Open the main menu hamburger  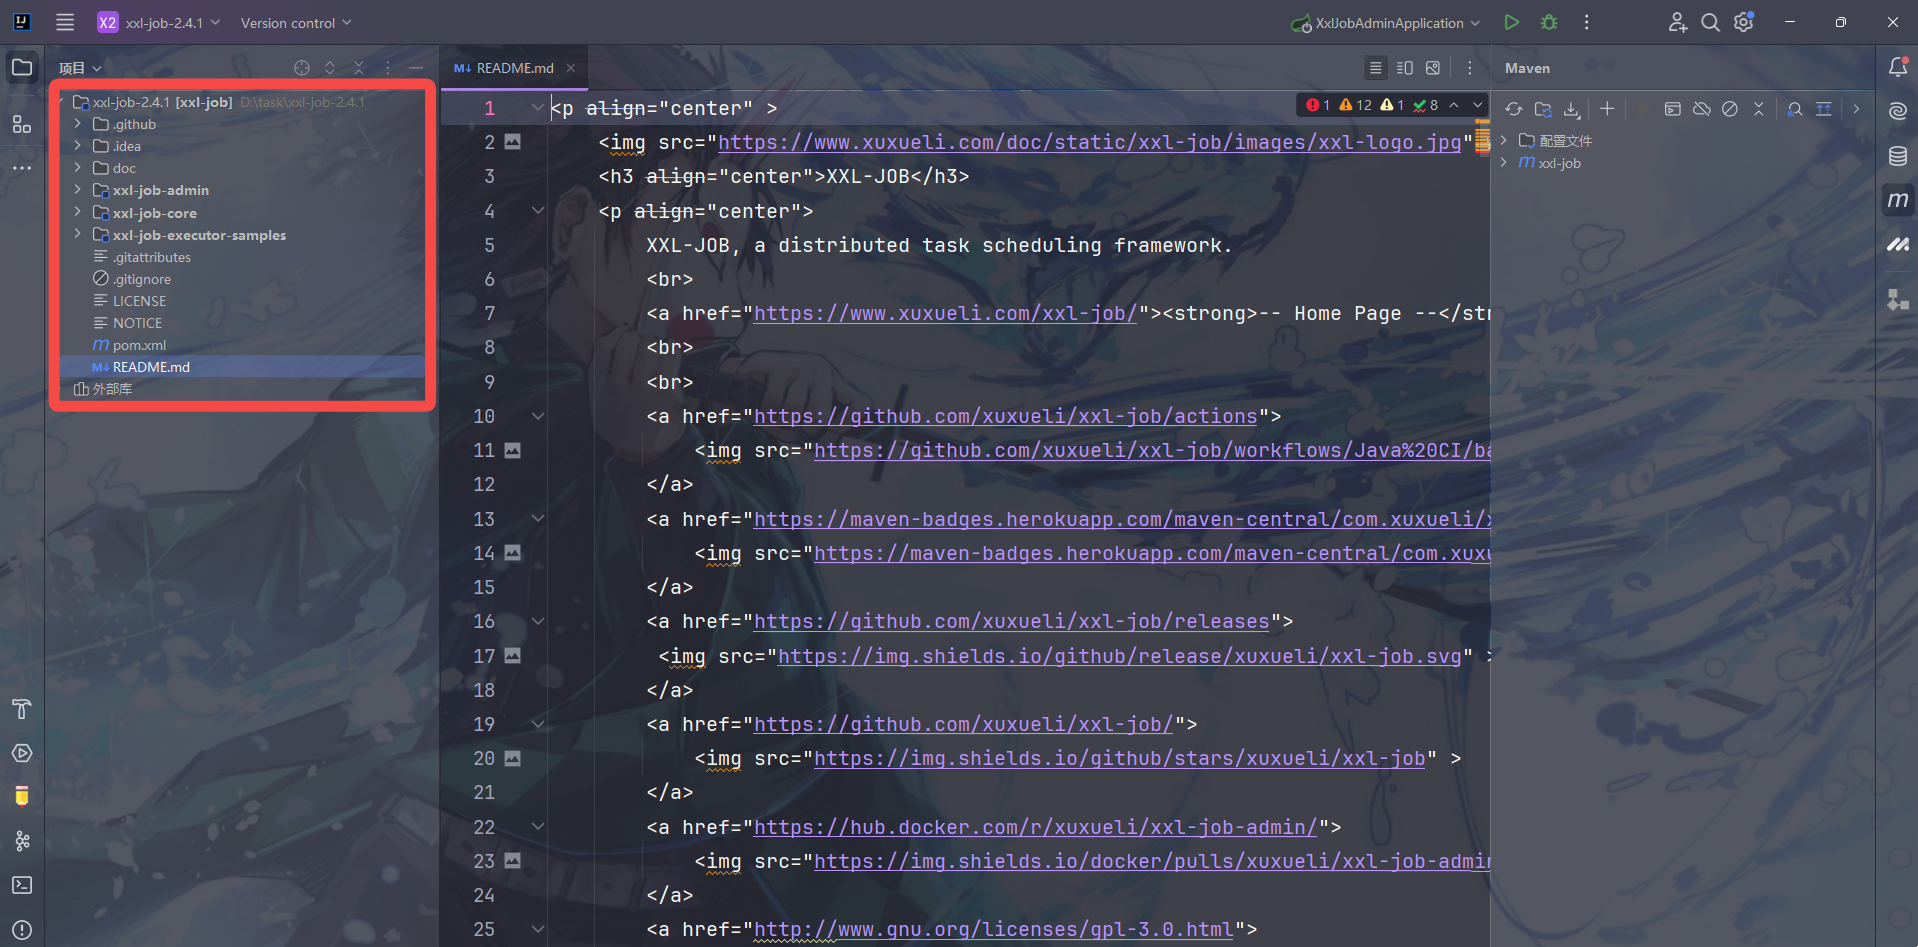(x=65, y=22)
